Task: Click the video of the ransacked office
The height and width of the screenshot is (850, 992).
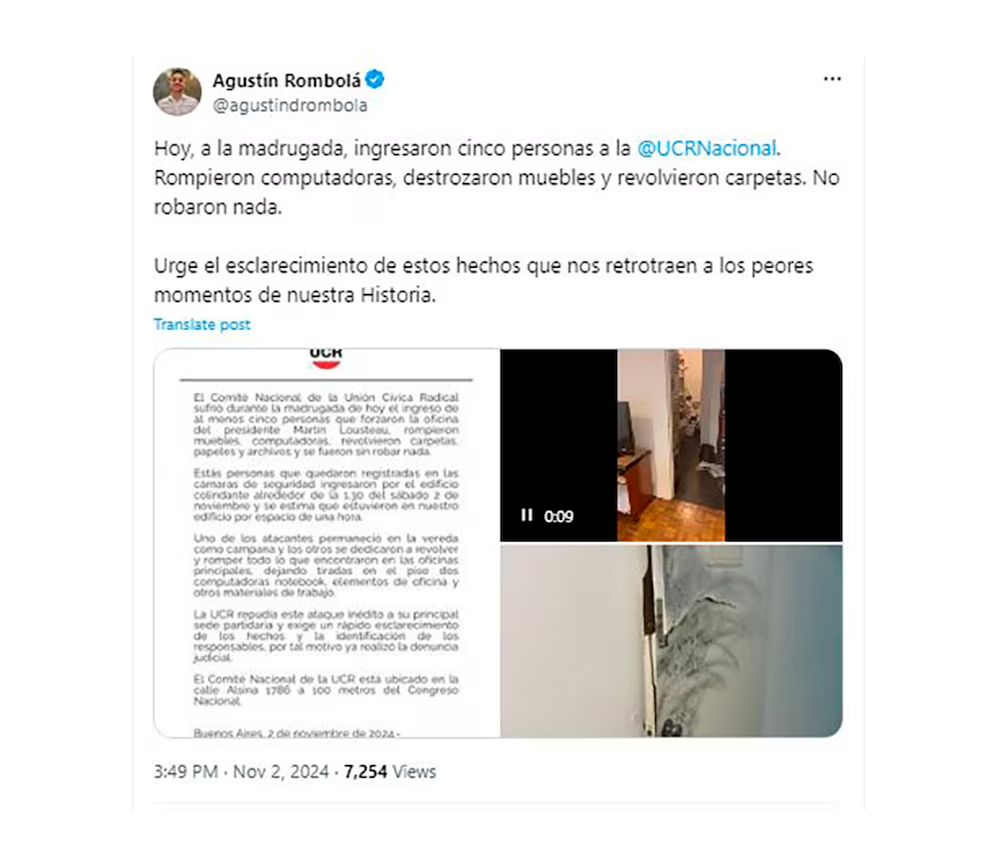Action: click(x=671, y=445)
